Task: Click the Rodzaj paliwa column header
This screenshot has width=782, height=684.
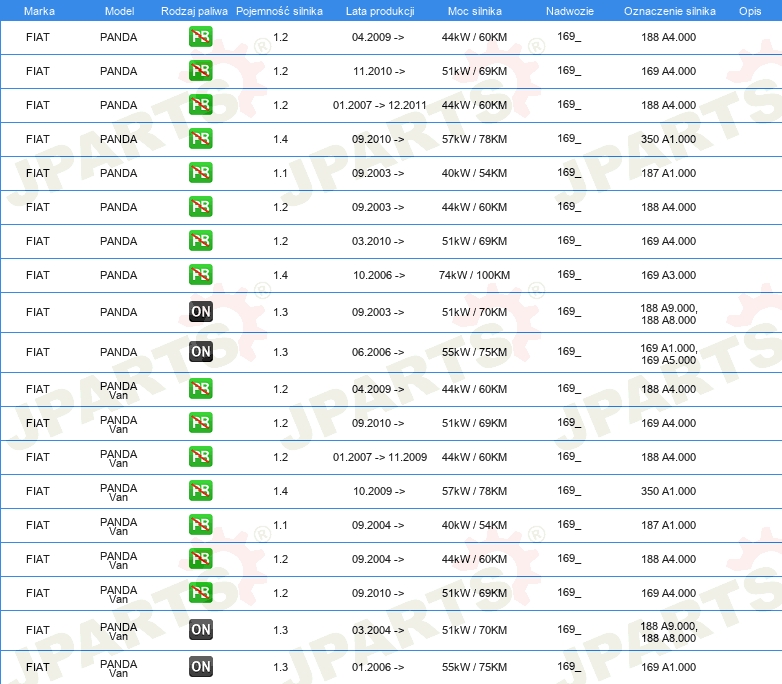Action: [194, 11]
